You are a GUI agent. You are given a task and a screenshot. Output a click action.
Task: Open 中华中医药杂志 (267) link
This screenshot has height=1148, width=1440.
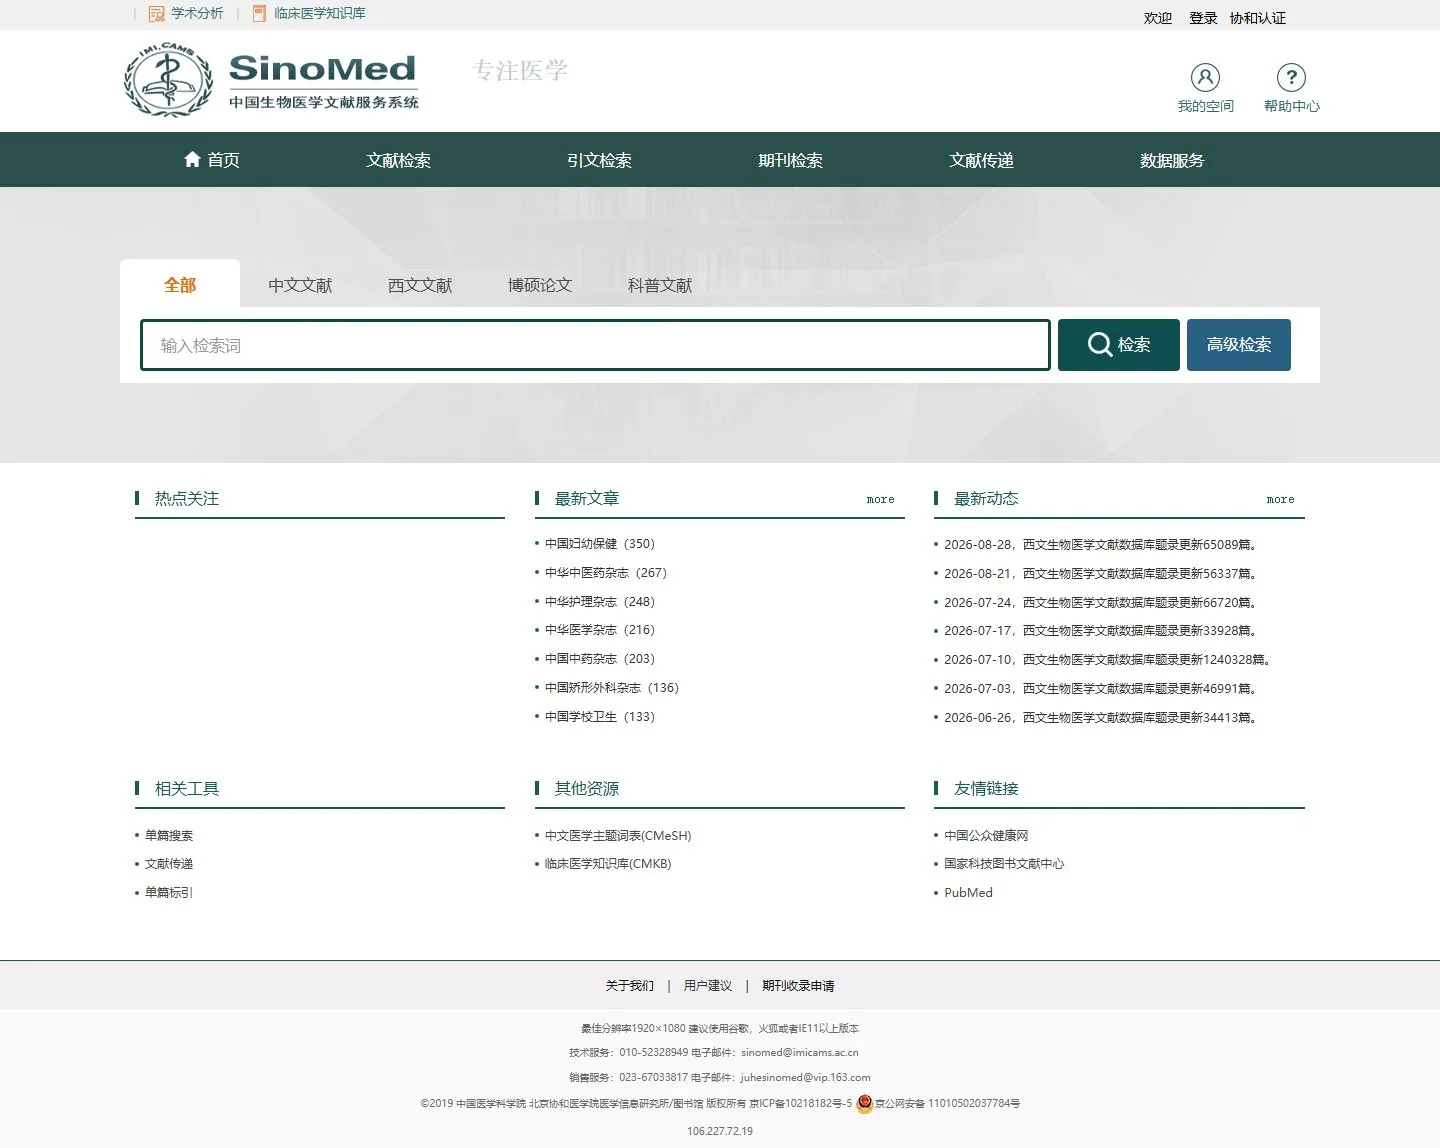(x=606, y=573)
